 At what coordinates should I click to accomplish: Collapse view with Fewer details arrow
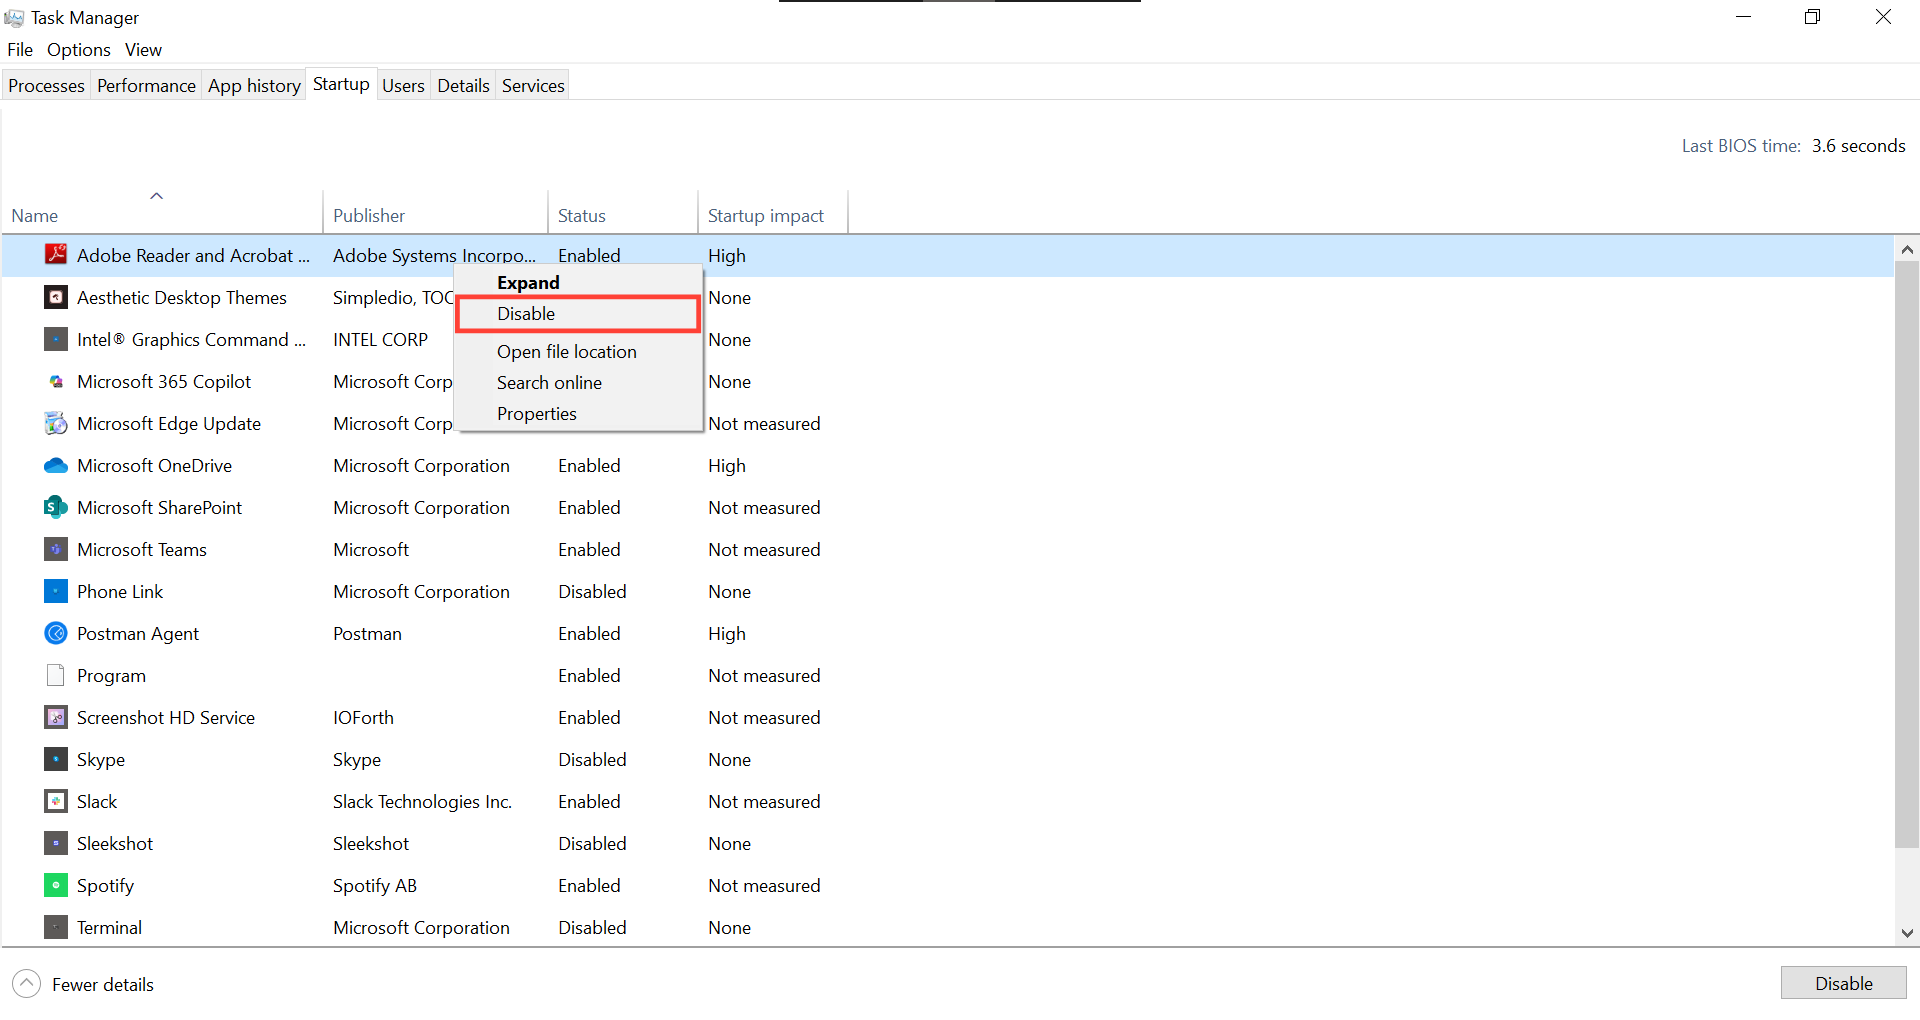point(27,984)
